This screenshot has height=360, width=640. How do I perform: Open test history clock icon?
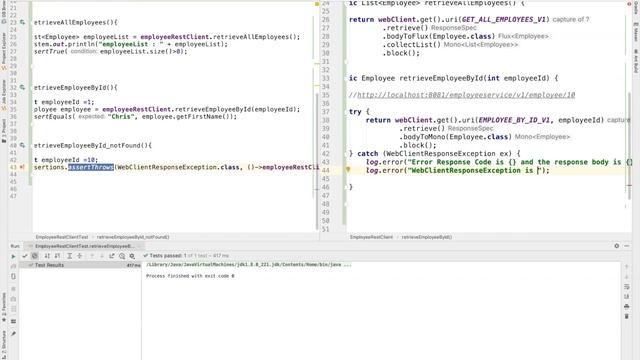click(x=122, y=256)
